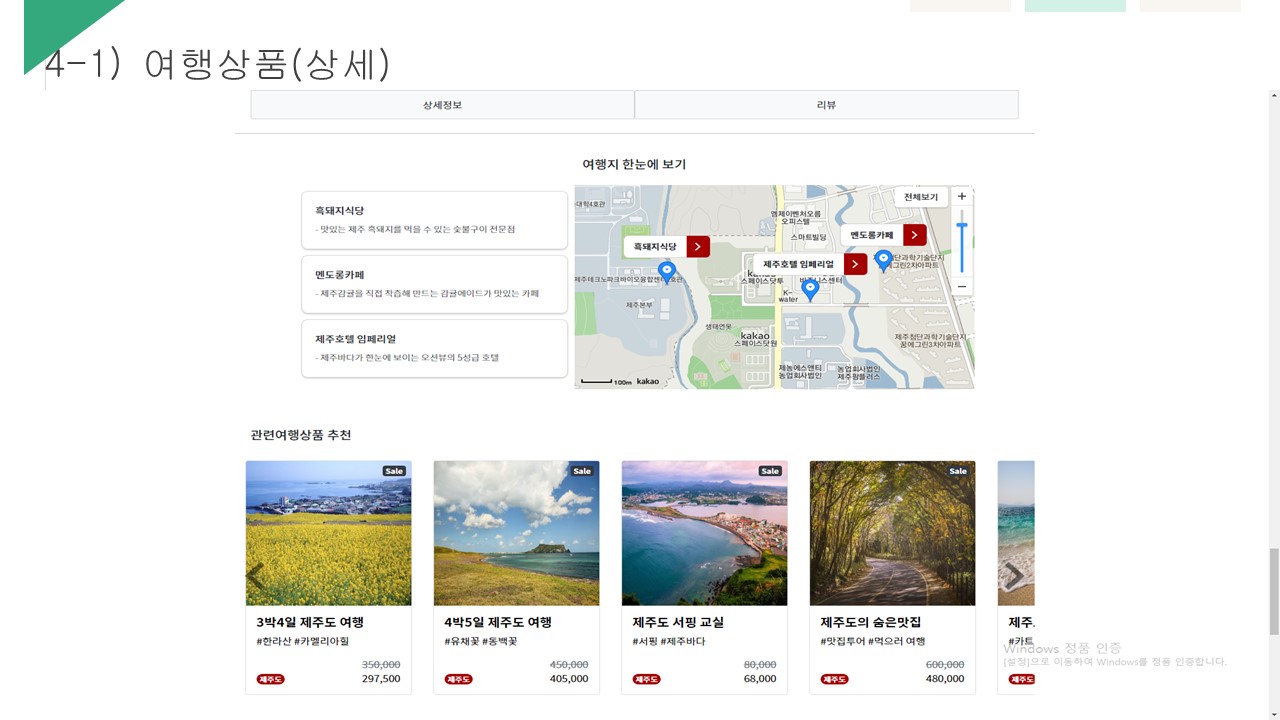
Task: Click the 제주도 tag on 4박5일 card
Action: pyautogui.click(x=459, y=679)
